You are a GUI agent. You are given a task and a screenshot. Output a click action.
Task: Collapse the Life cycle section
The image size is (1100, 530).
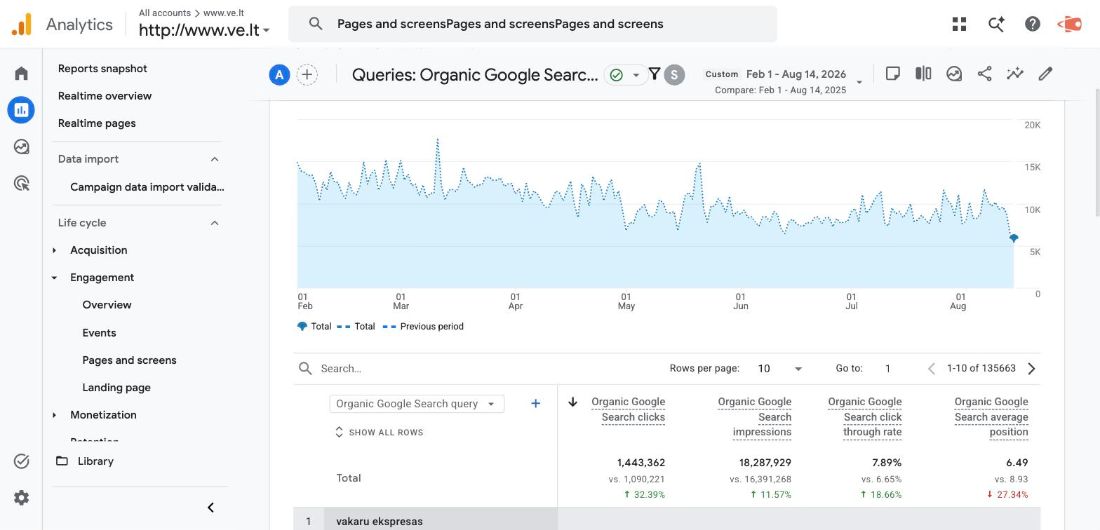(x=215, y=223)
